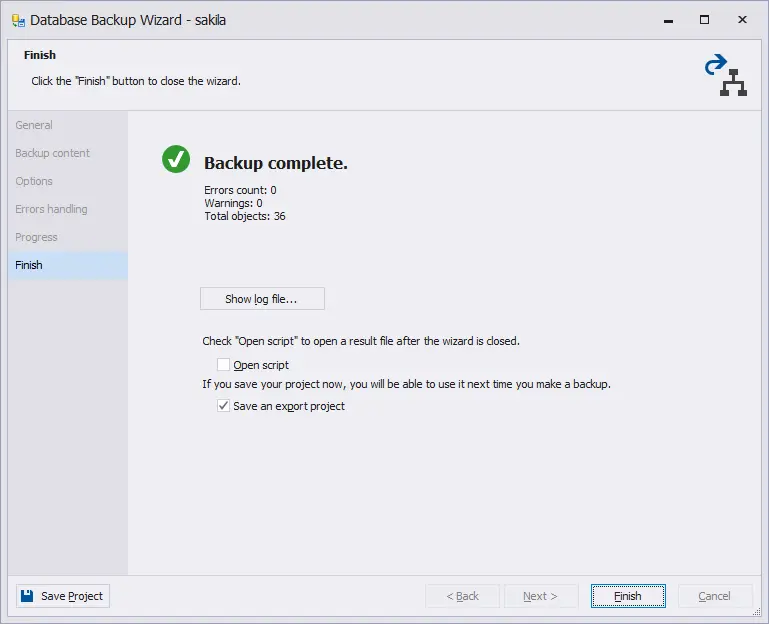
Task: Click the 'Backup complete.' heading
Action: [276, 163]
